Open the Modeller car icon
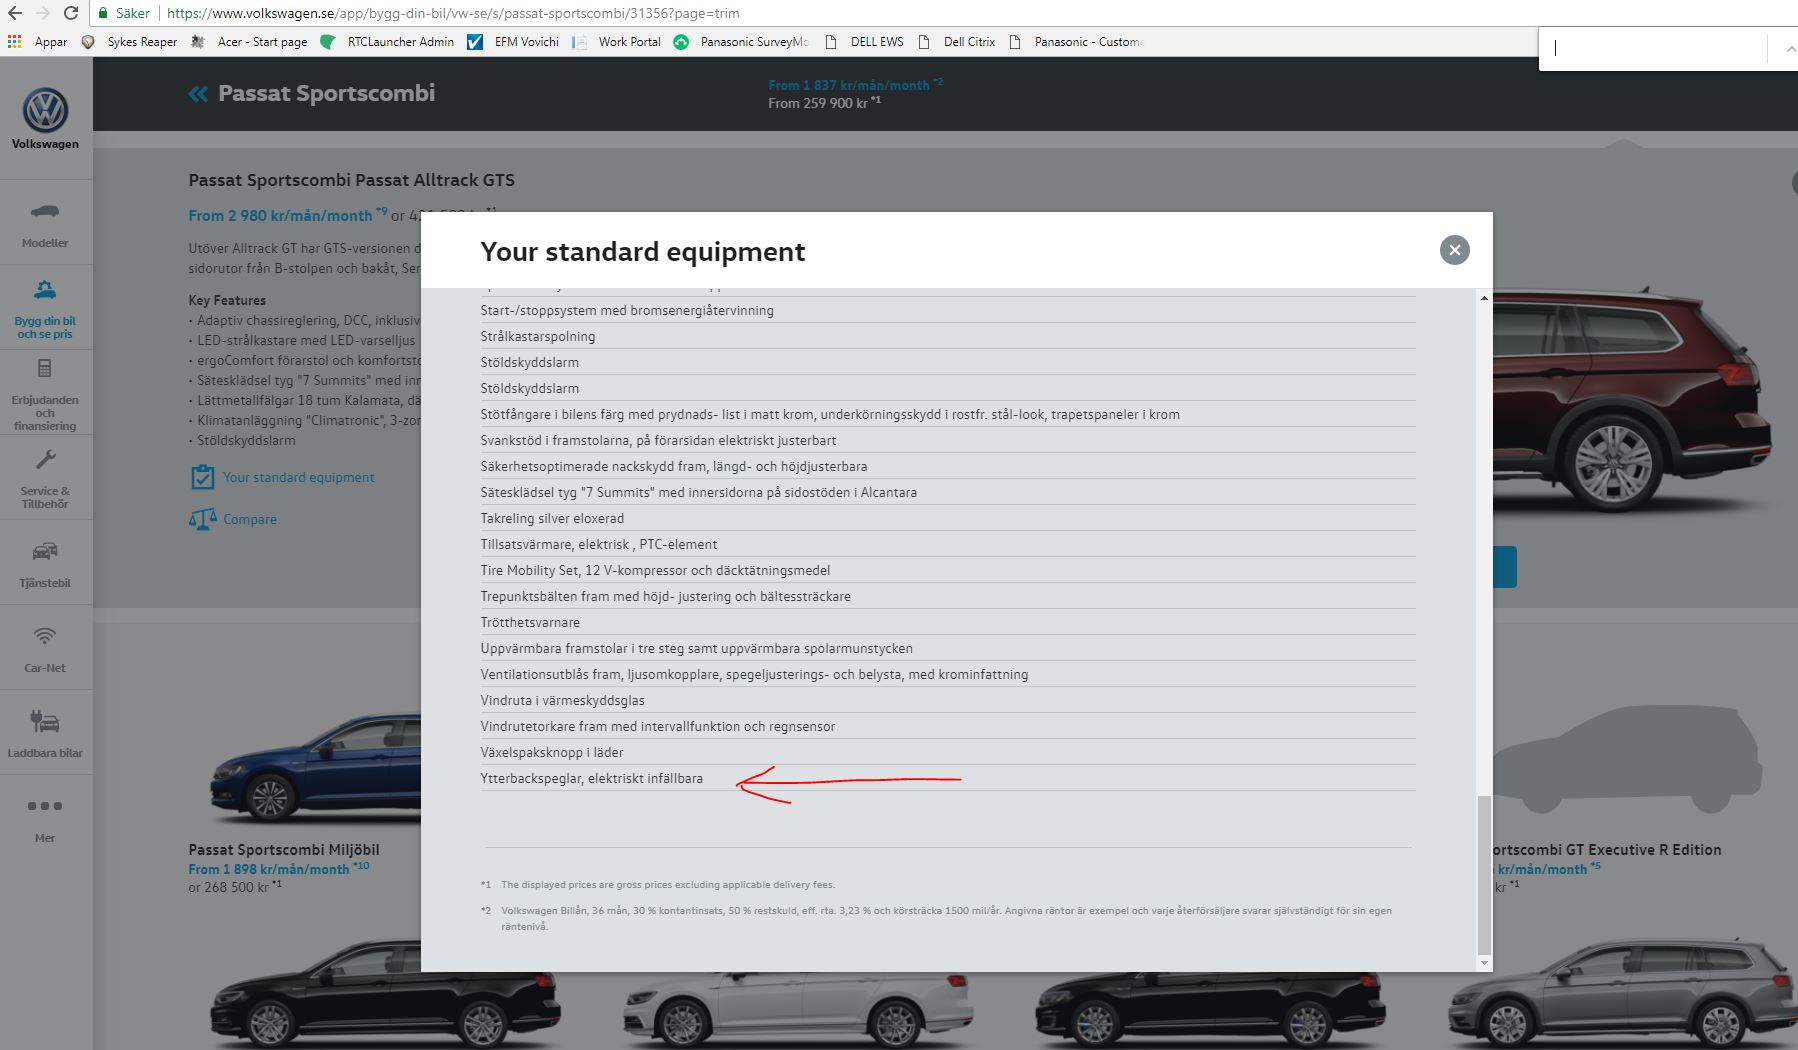Screen dimensions: 1798x1050 (x=45, y=211)
